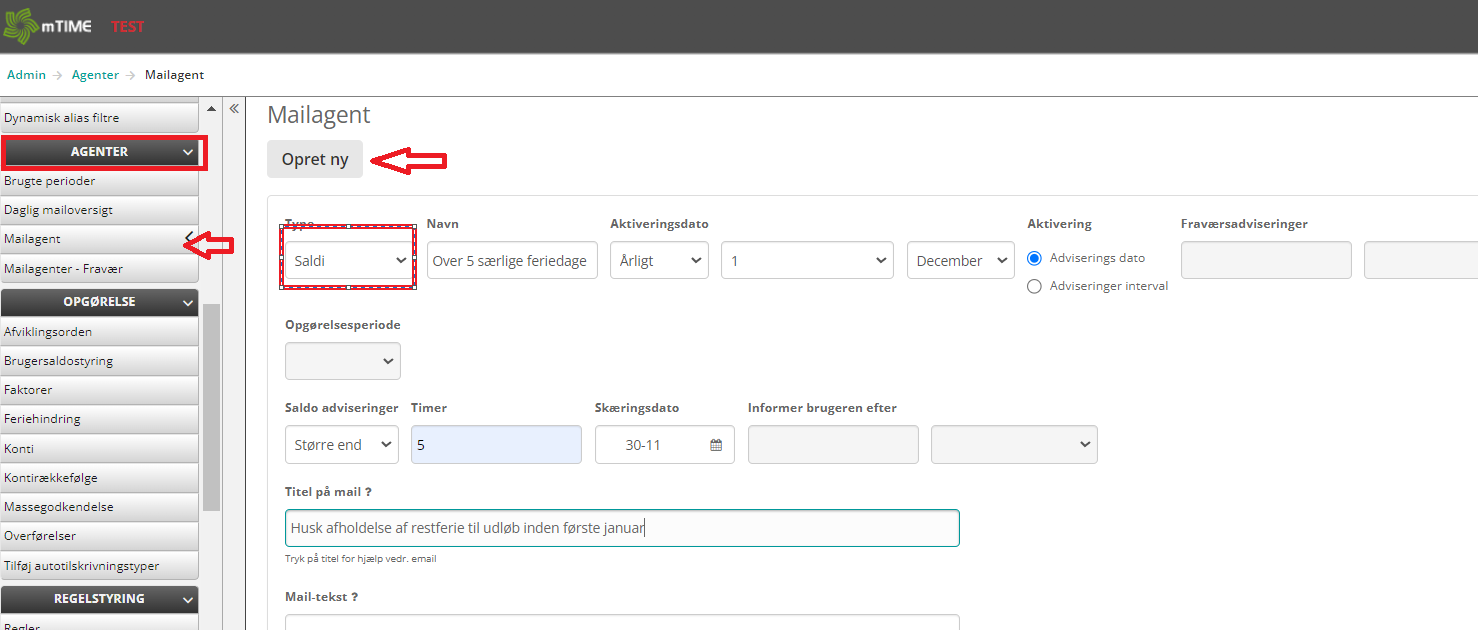The height and width of the screenshot is (630, 1478).
Task: Click the Agenter breadcrumb link
Action: (95, 75)
